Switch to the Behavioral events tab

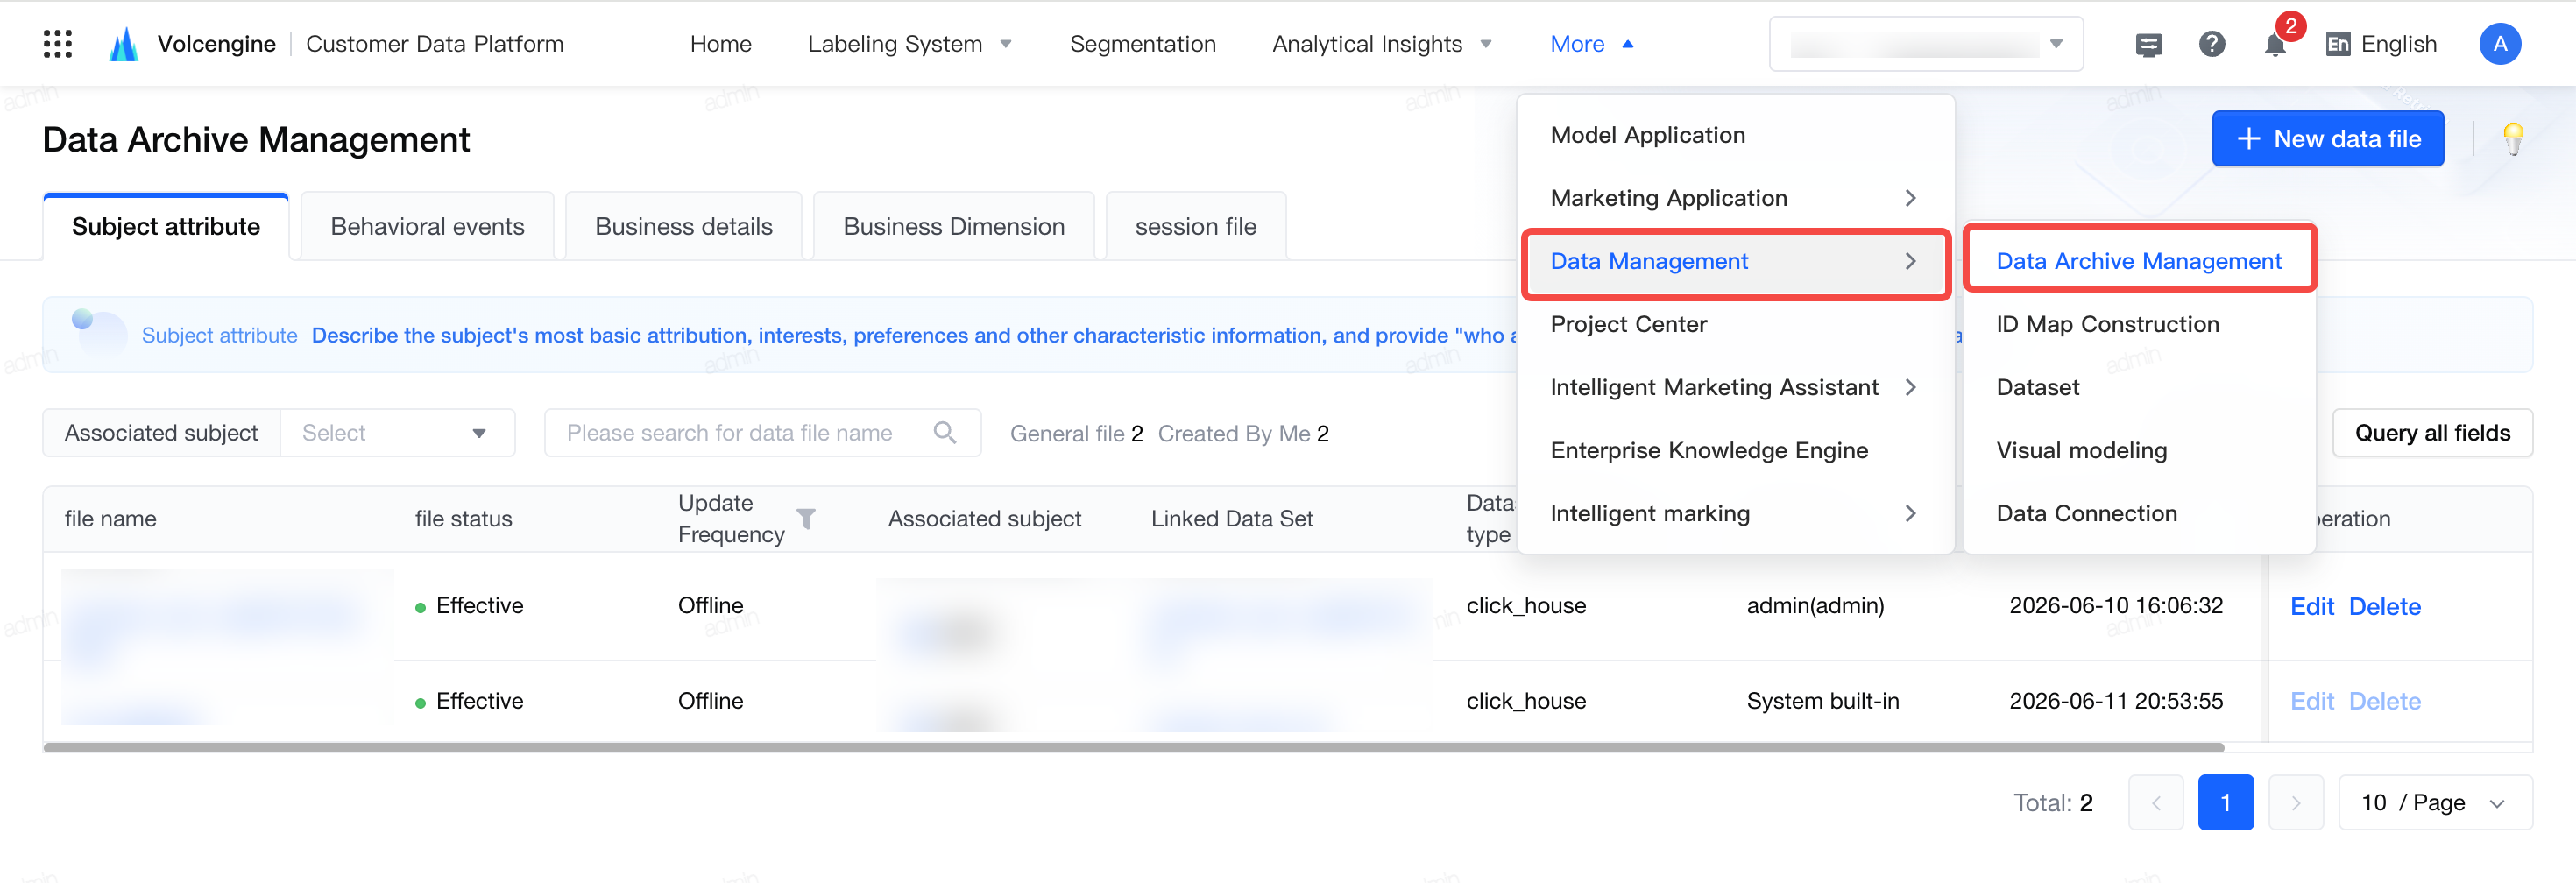tap(427, 226)
